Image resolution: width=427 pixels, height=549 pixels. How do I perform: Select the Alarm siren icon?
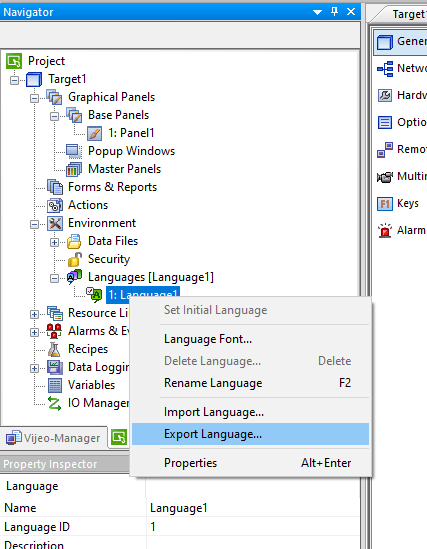[x=385, y=230]
